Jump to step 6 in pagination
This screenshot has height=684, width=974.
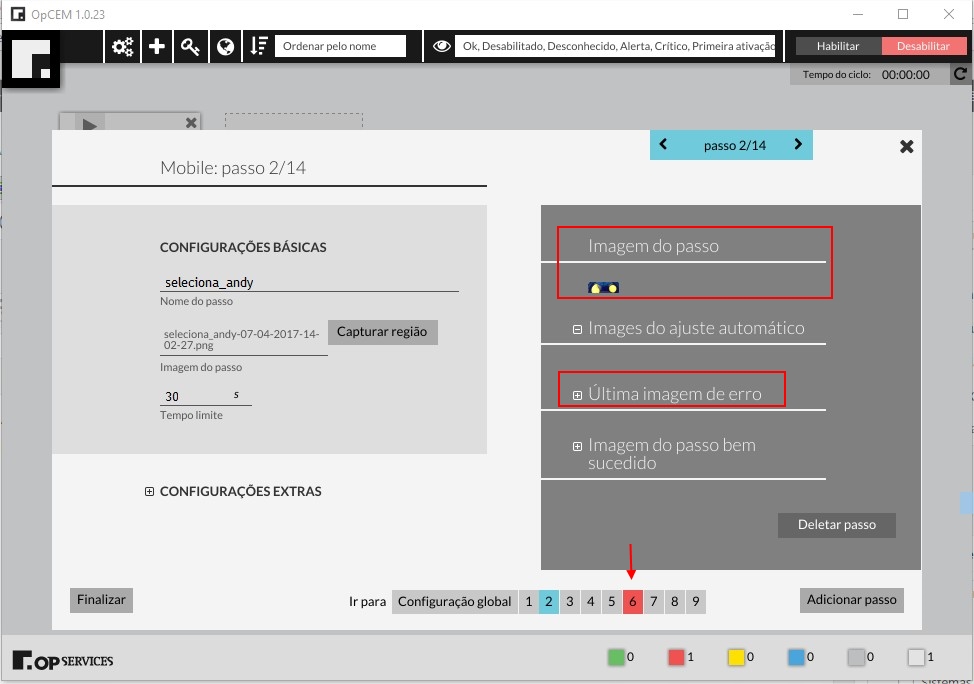point(632,601)
